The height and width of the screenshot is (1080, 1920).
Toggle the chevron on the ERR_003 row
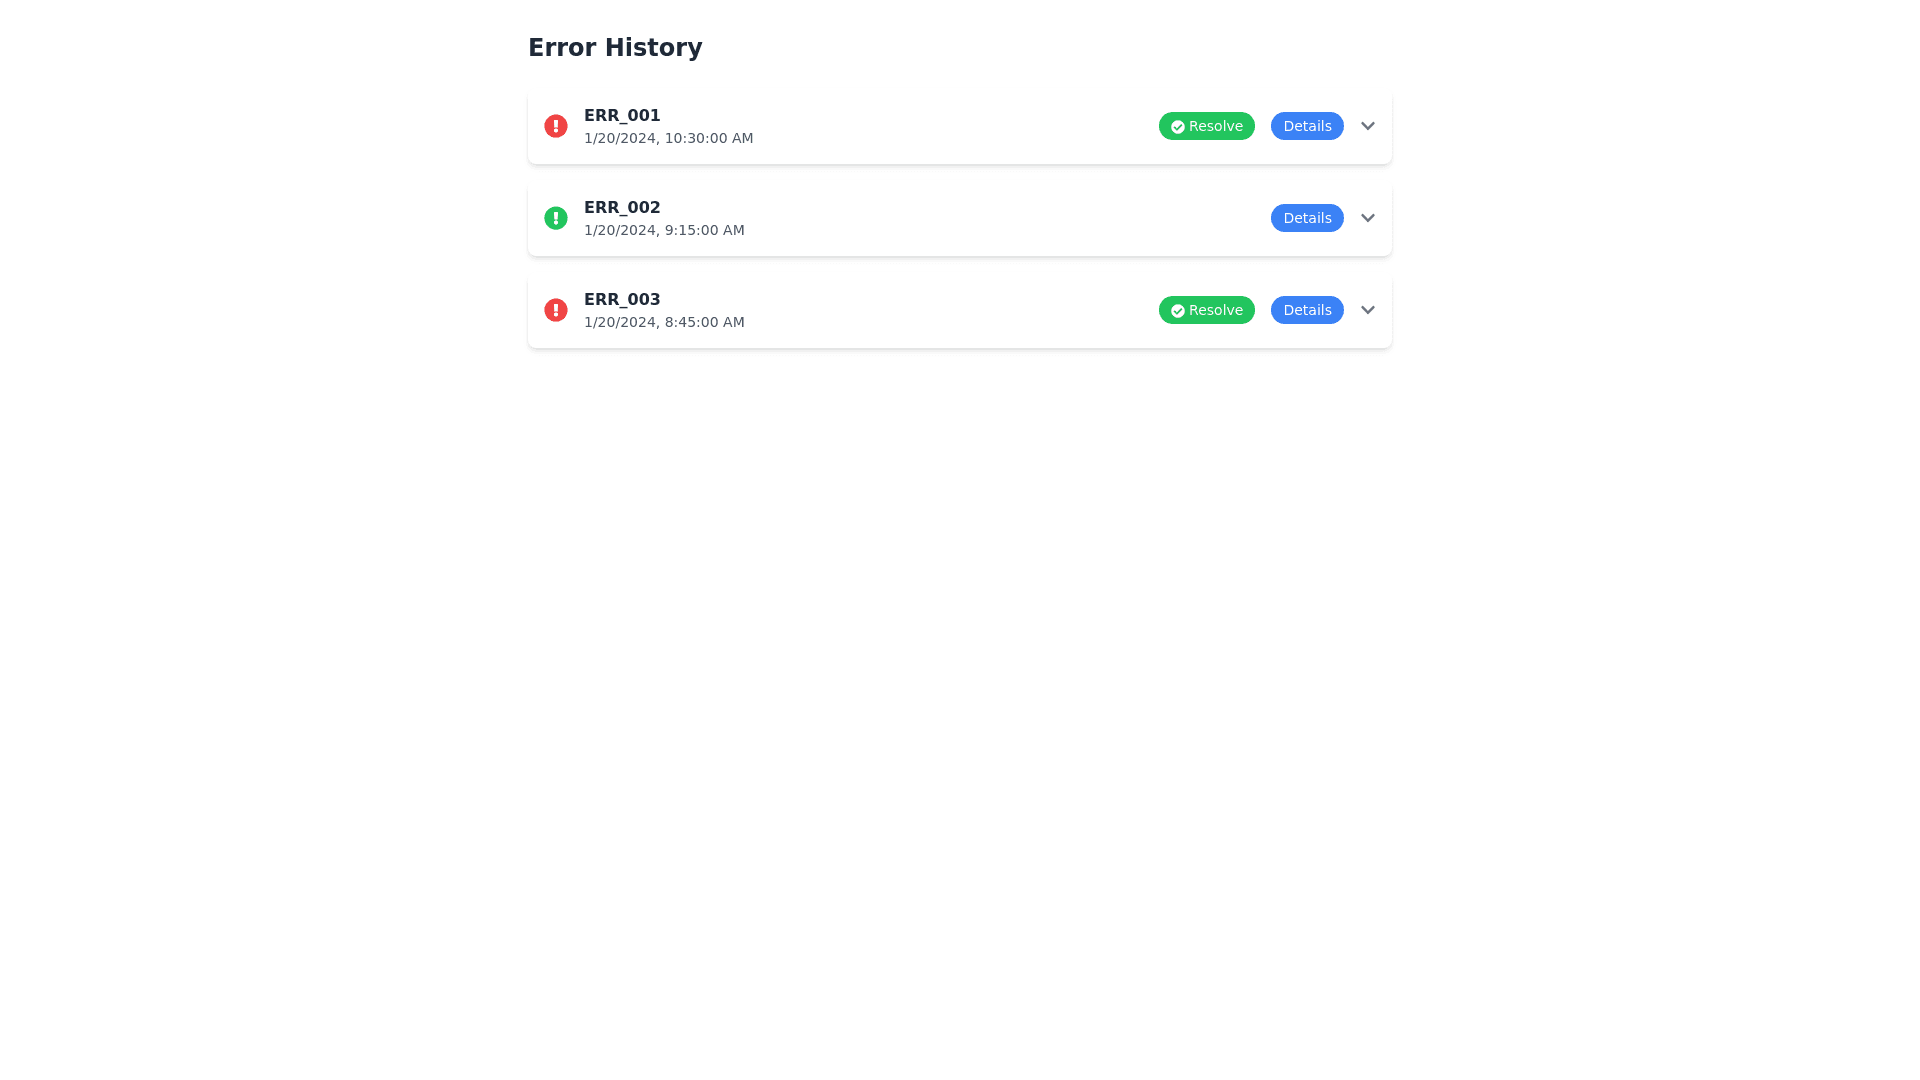(x=1367, y=310)
